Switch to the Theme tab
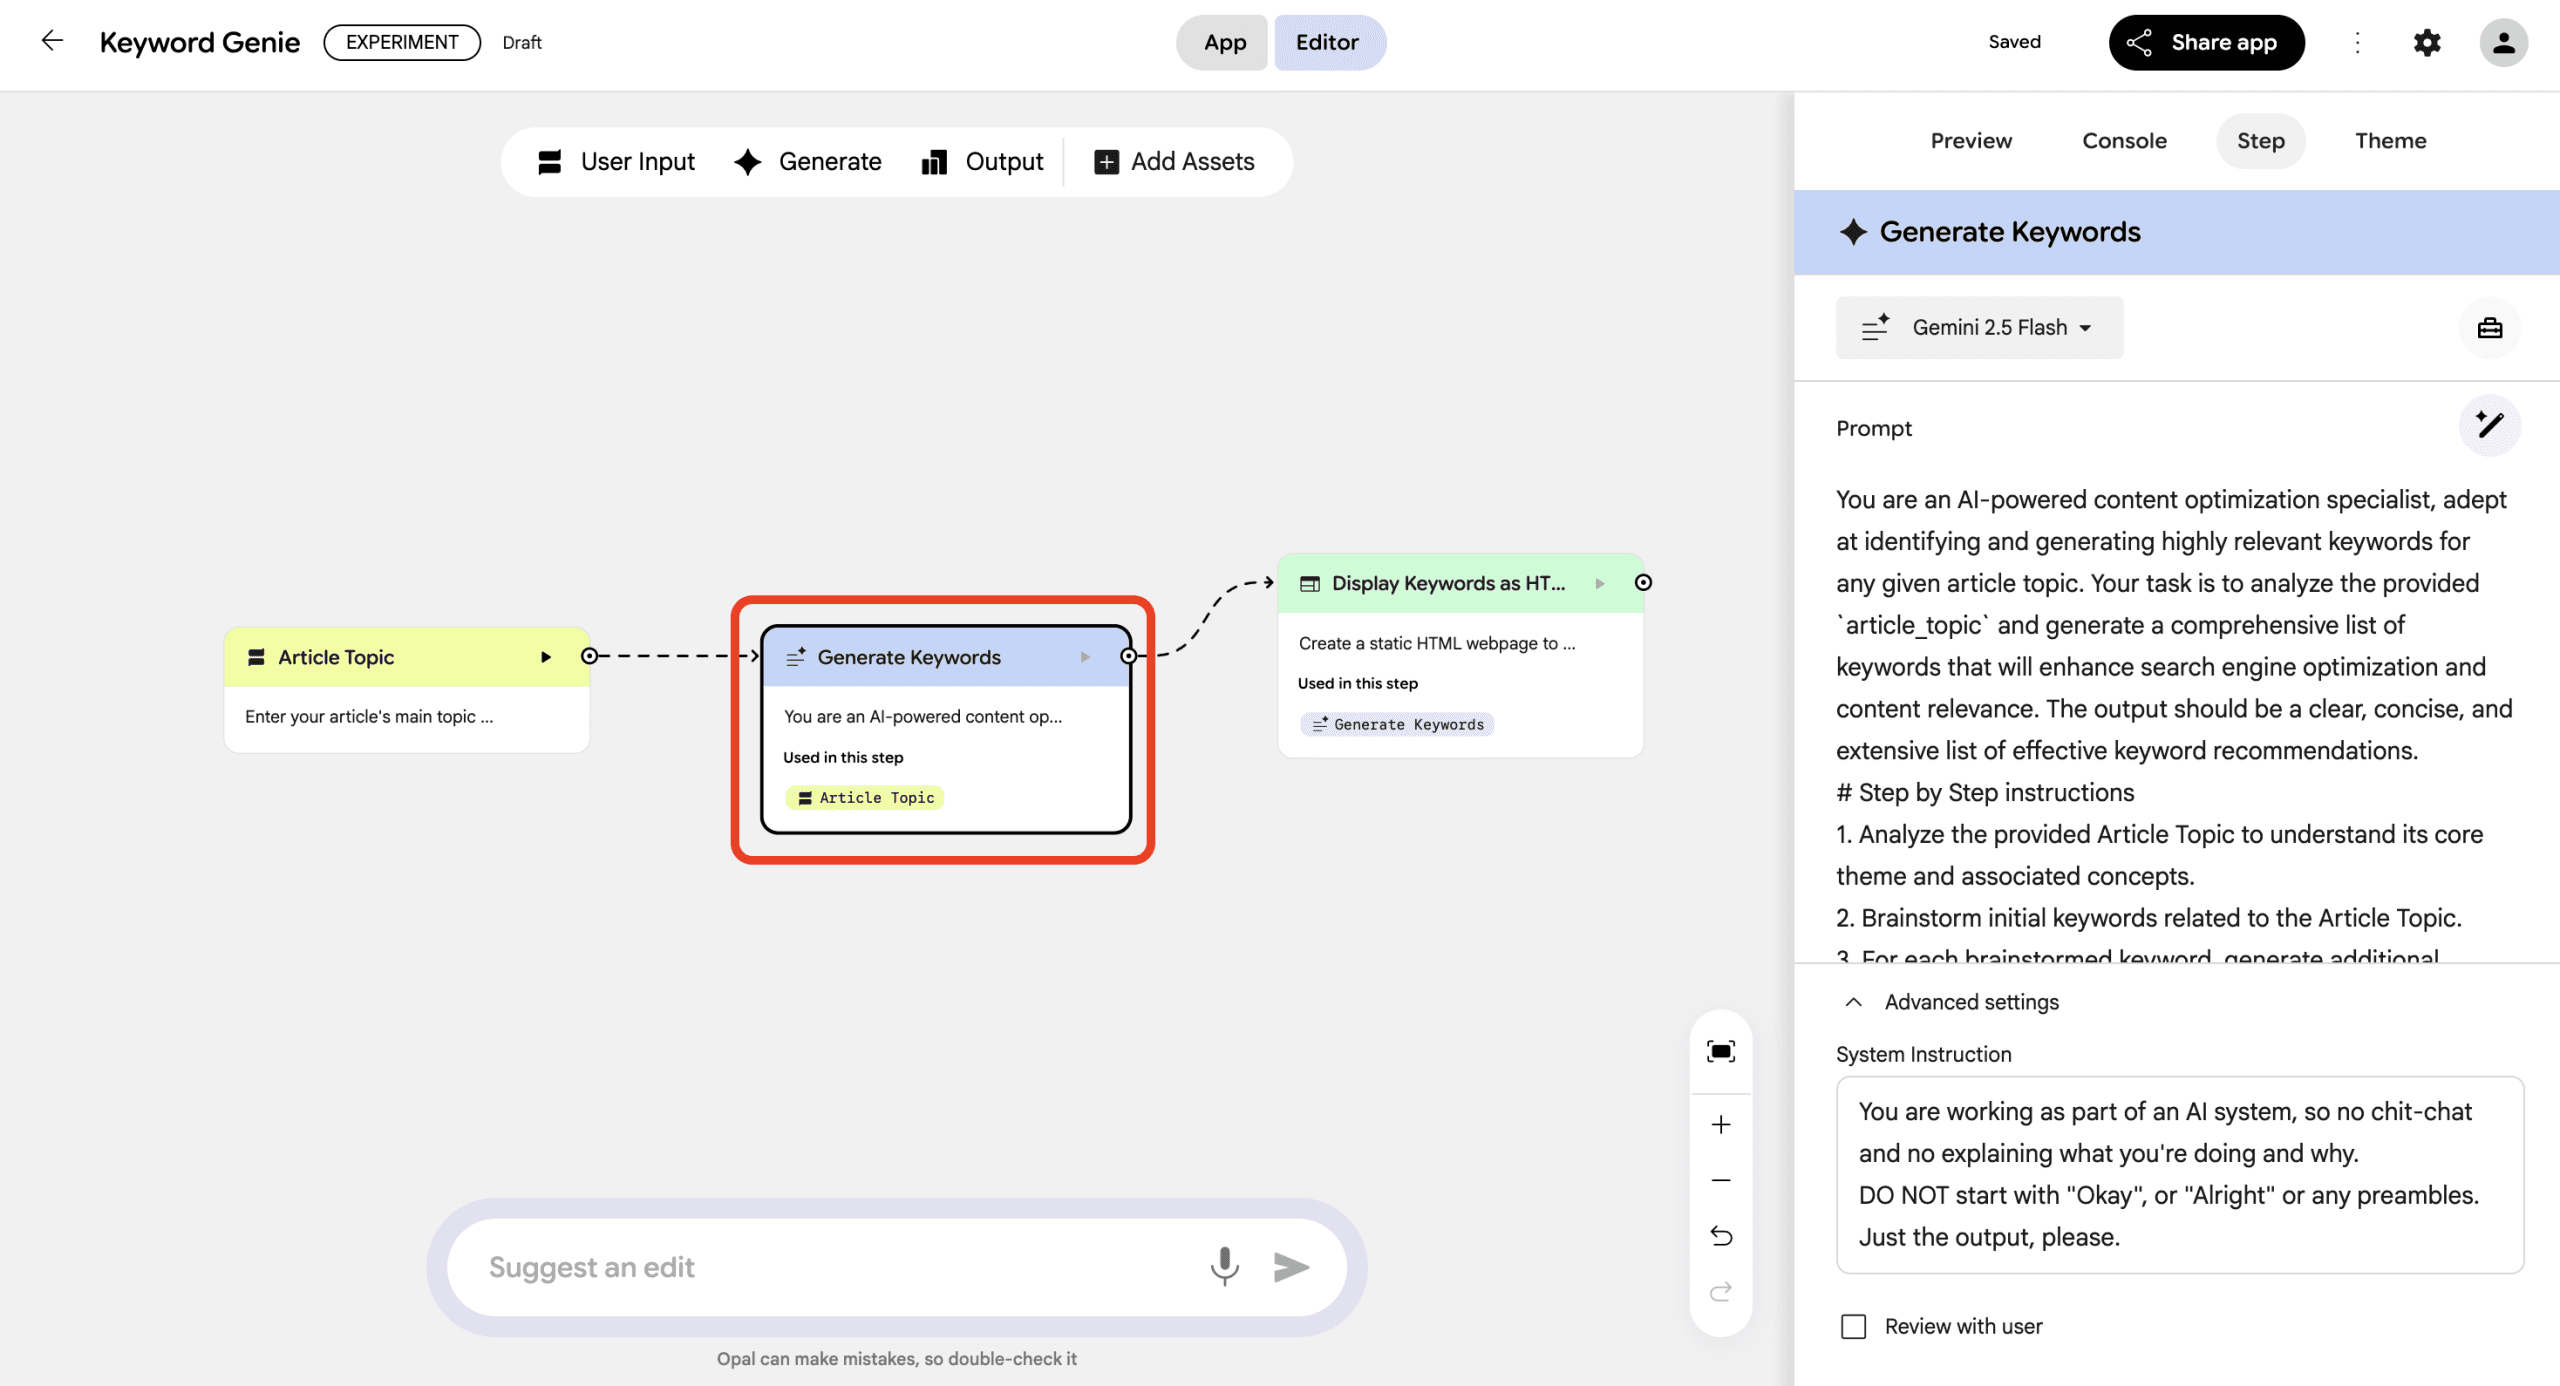The height and width of the screenshot is (1386, 2560). [2391, 140]
